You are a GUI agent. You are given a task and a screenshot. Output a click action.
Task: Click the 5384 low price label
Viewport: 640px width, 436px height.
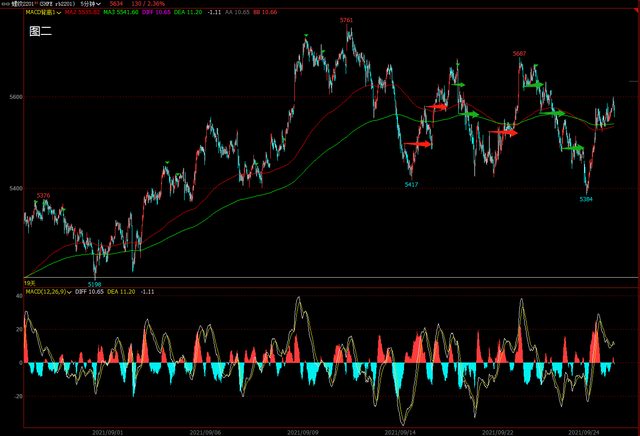586,200
